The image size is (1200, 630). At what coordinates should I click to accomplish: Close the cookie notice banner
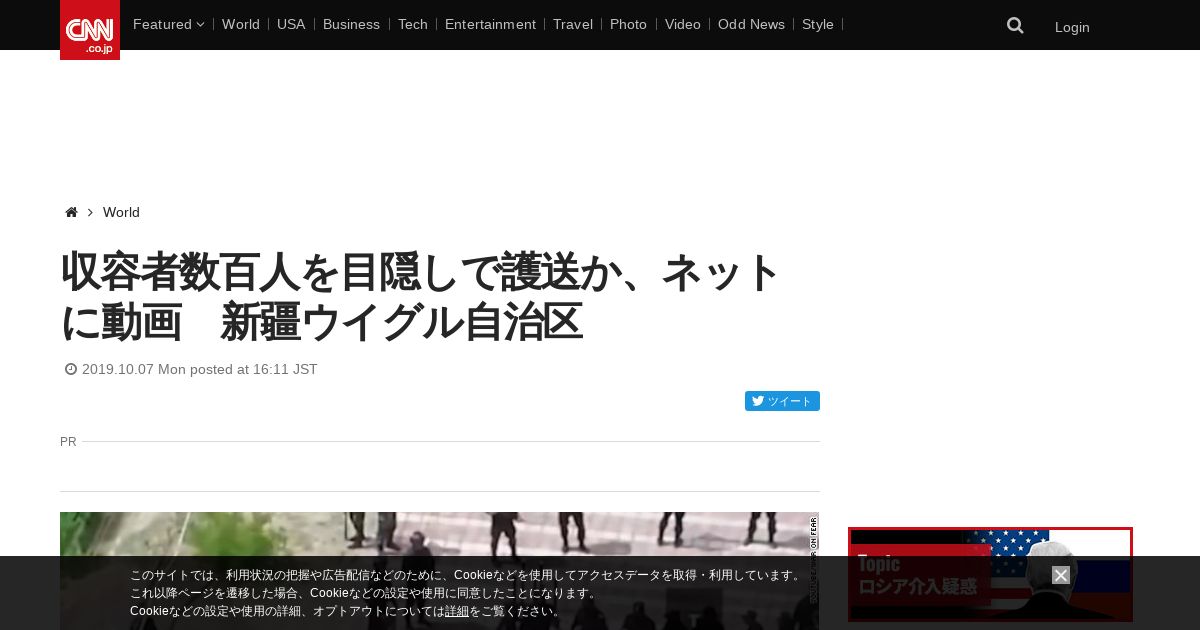click(x=1061, y=575)
